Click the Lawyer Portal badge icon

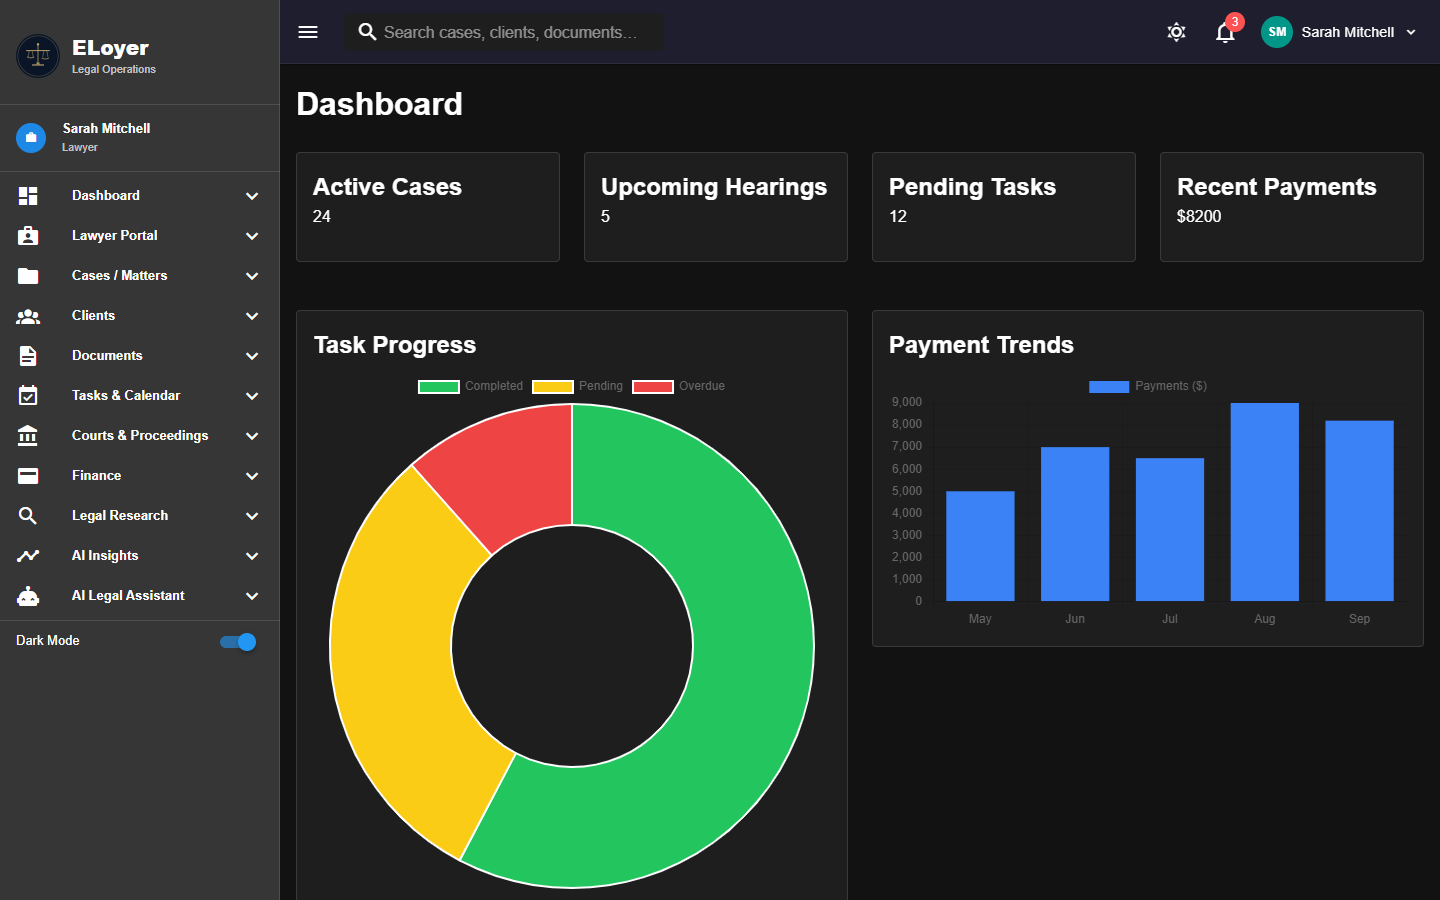28,236
